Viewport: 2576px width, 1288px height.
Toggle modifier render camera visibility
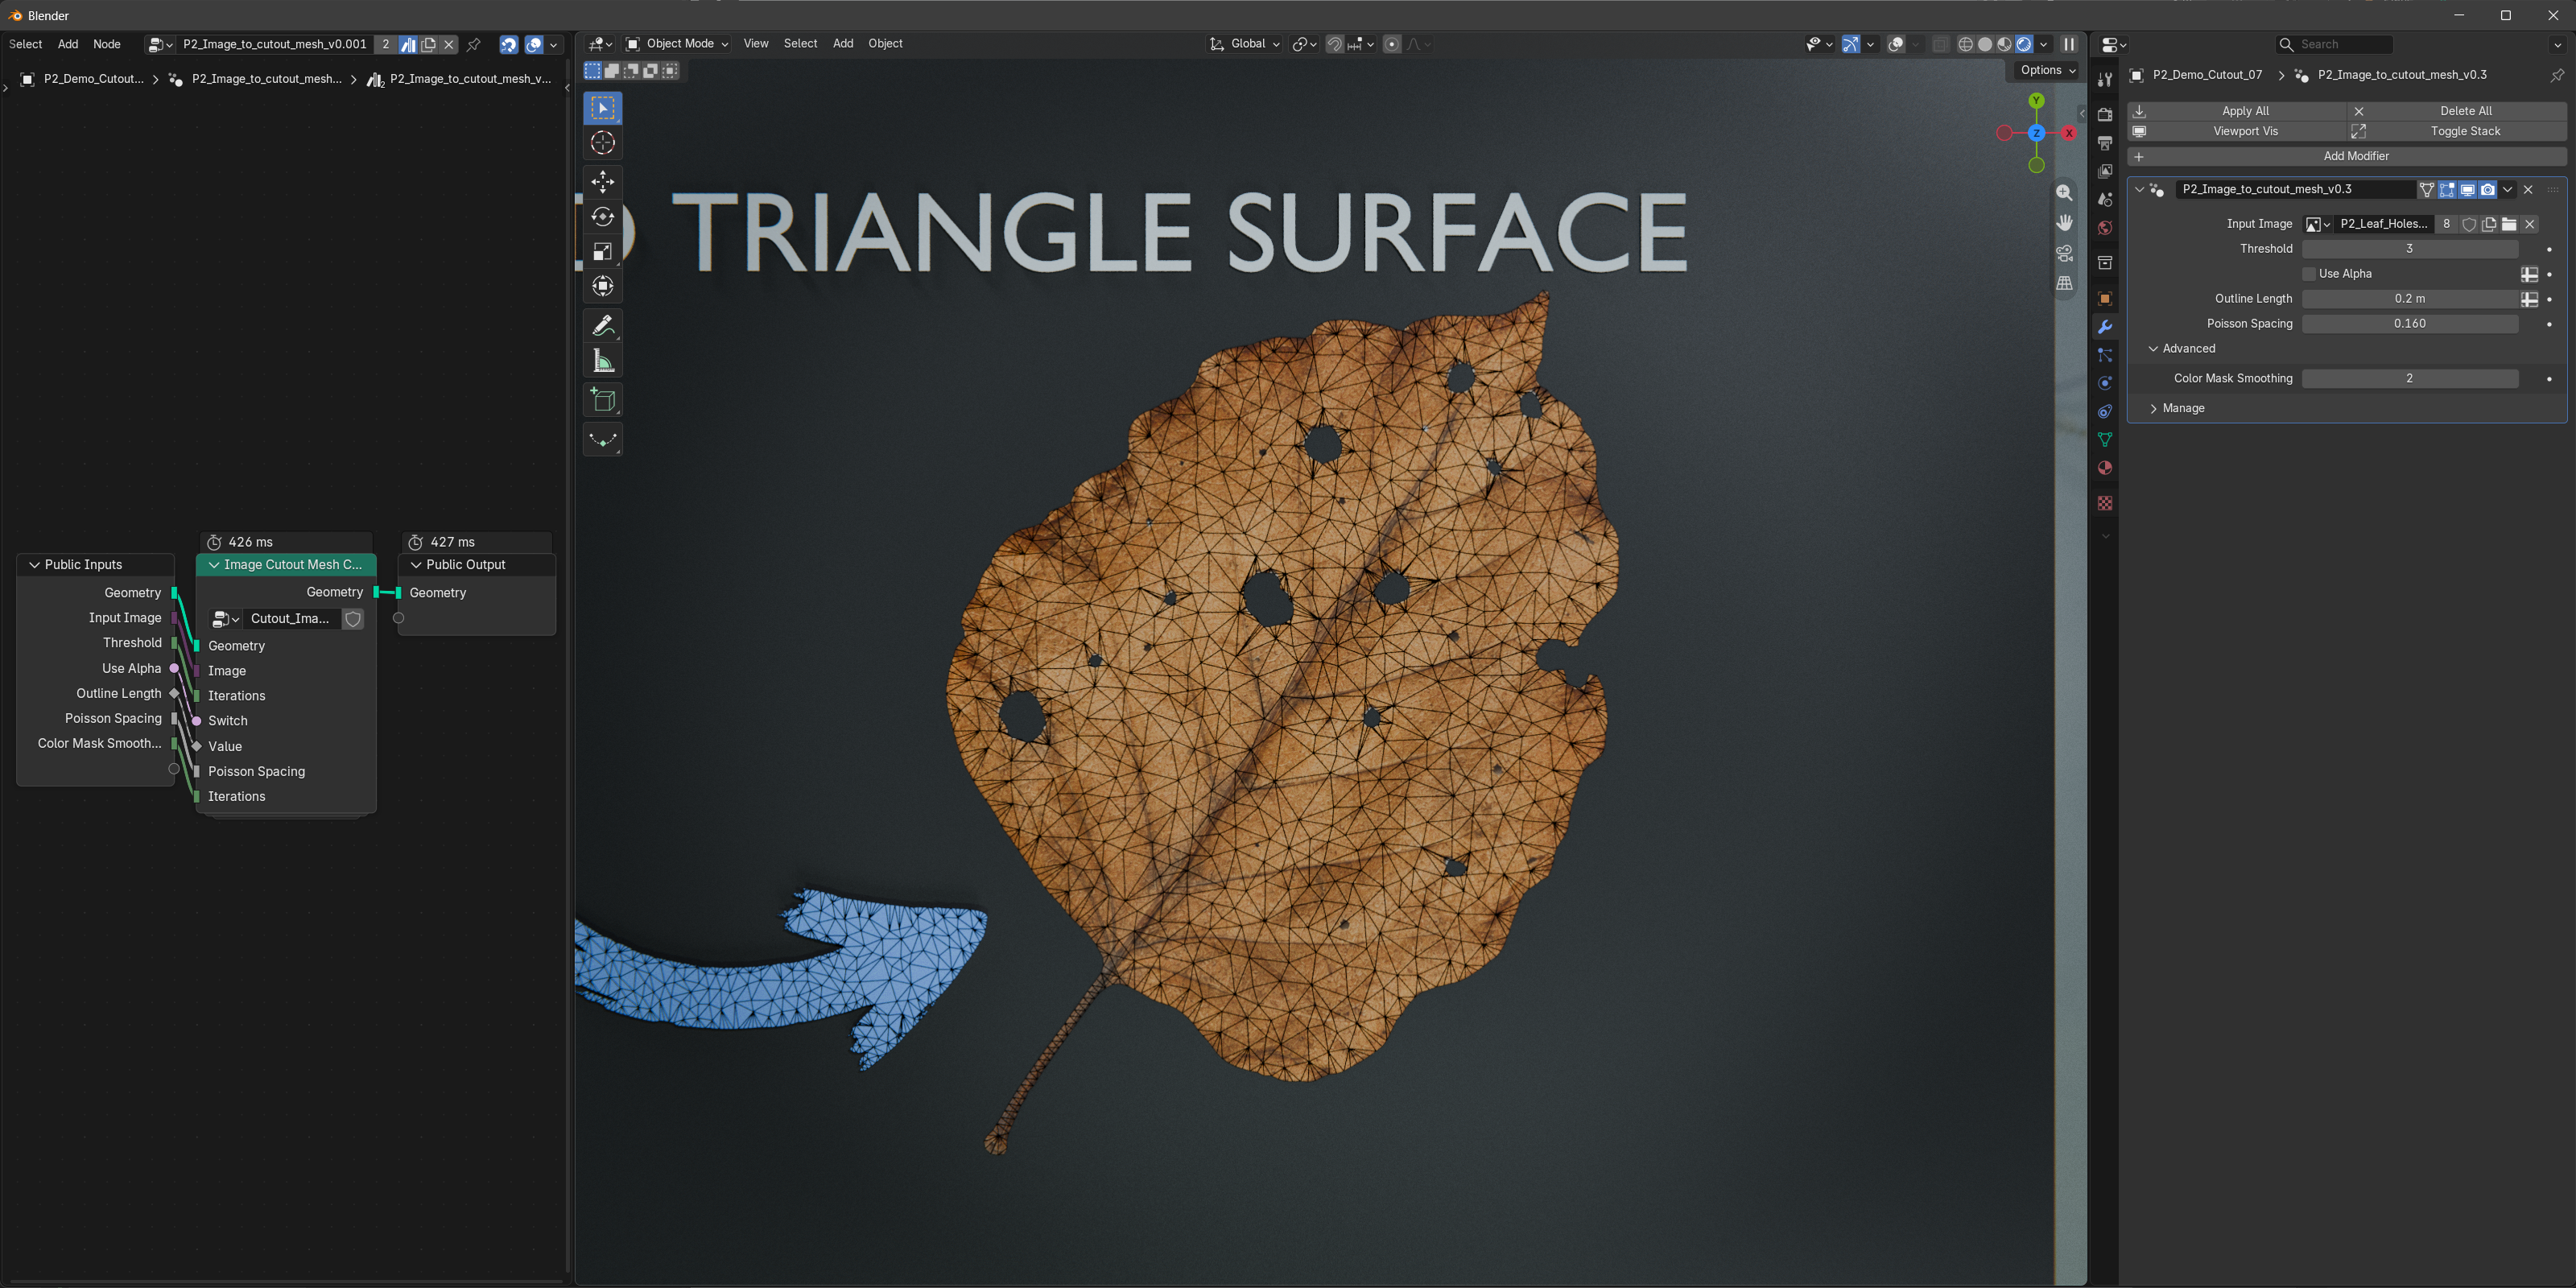(2488, 189)
